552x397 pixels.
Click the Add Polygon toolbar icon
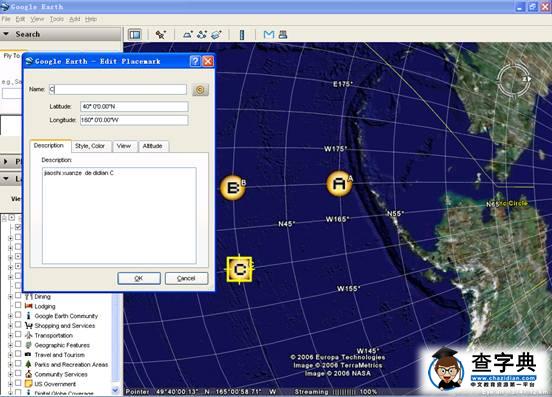(187, 34)
